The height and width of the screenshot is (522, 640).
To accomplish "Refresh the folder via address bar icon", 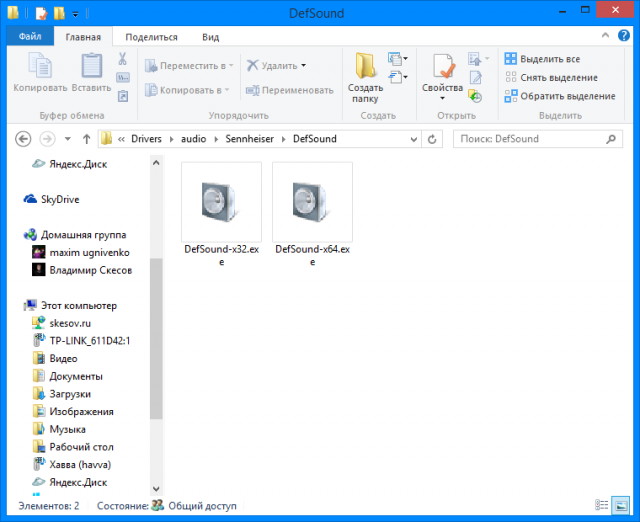I will pos(433,139).
